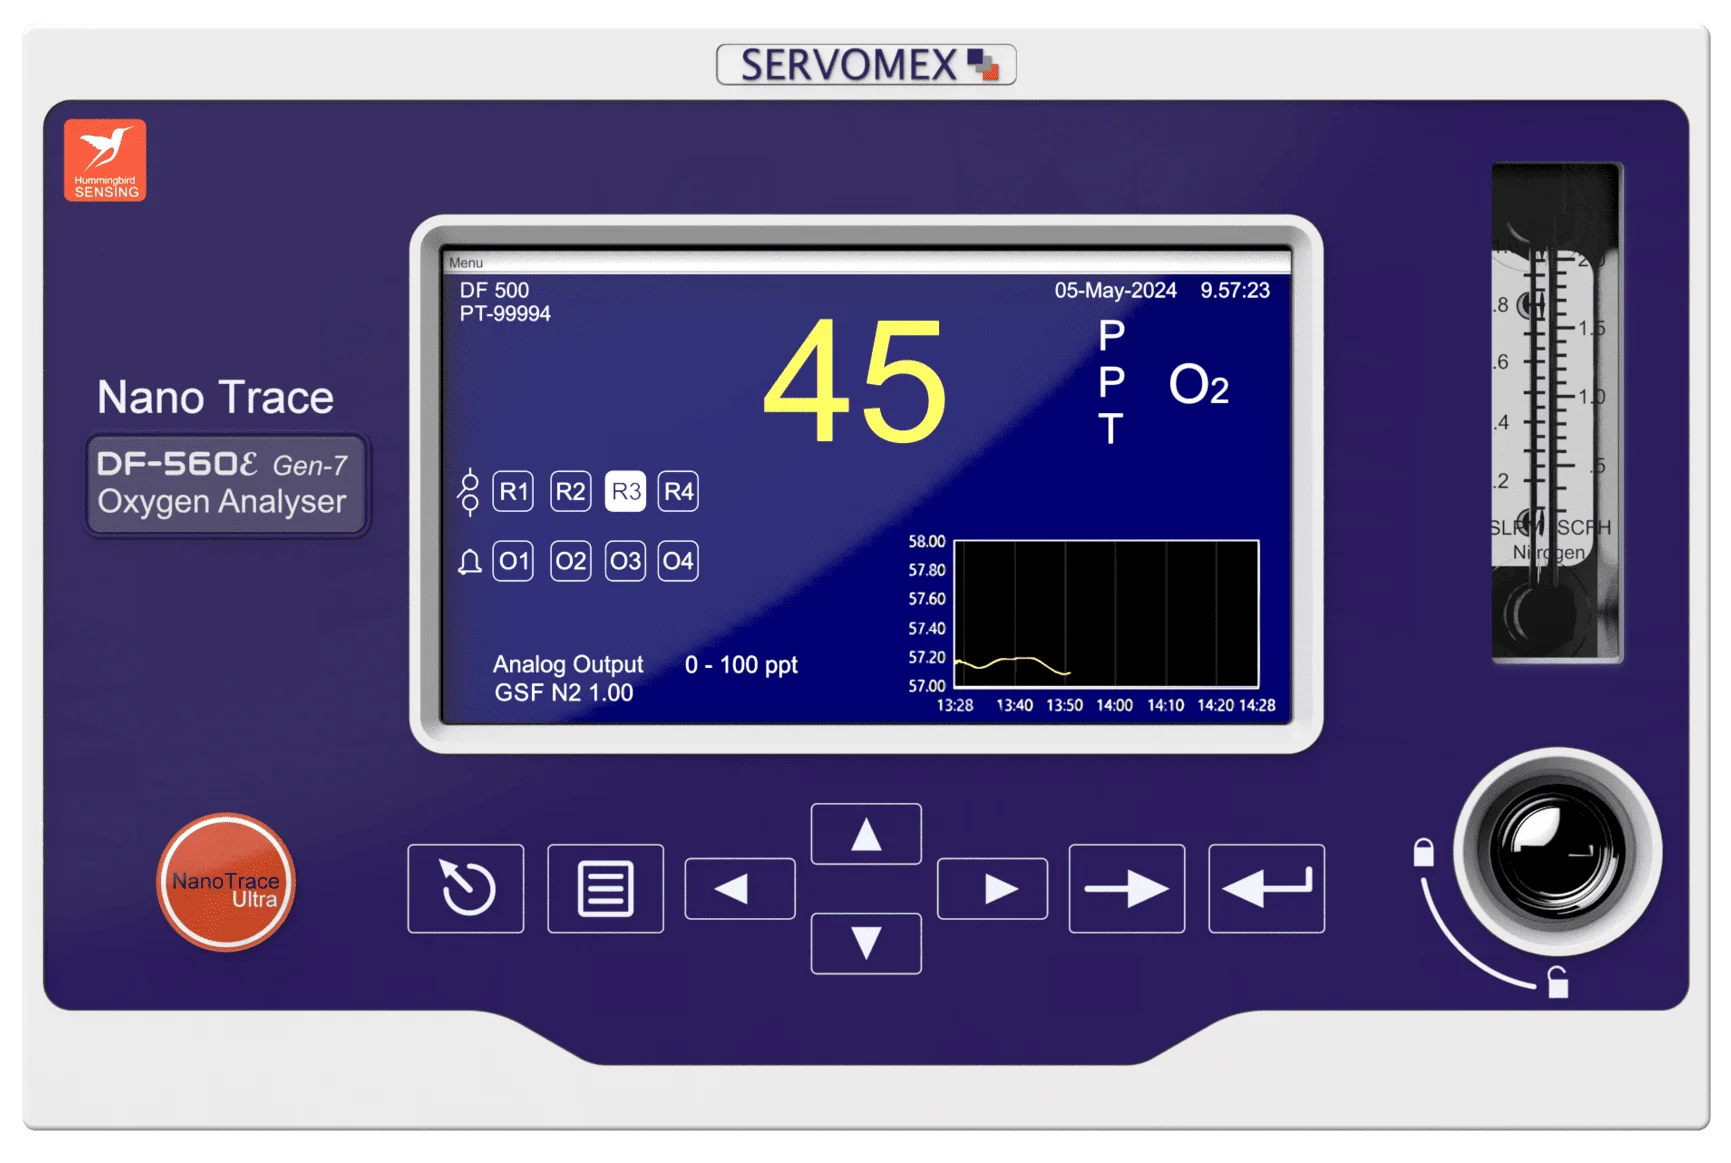The image size is (1731, 1163).
Task: Click the vertical PPT units label
Action: [1111, 381]
